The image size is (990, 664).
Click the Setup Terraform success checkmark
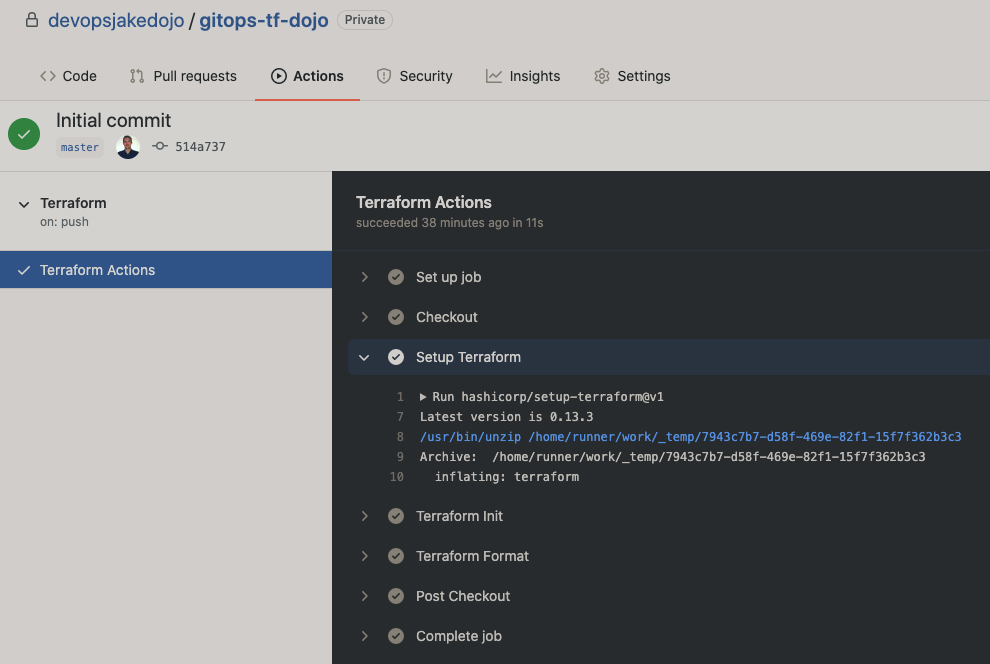pyautogui.click(x=396, y=357)
